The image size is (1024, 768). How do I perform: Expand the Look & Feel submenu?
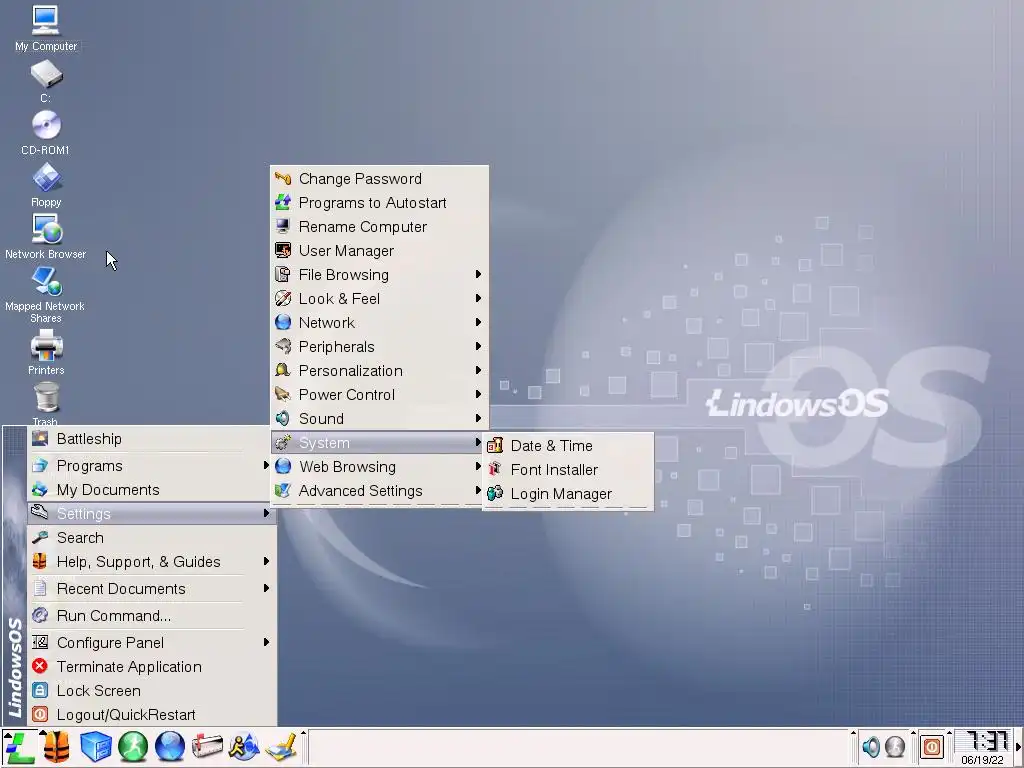pos(379,299)
